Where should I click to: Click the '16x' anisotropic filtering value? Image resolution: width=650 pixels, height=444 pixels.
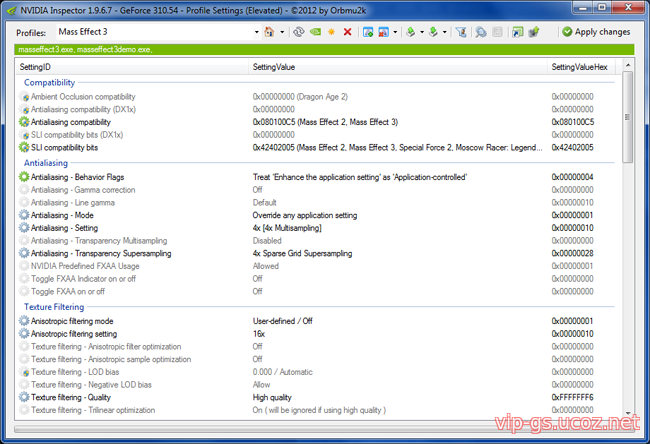pos(259,334)
